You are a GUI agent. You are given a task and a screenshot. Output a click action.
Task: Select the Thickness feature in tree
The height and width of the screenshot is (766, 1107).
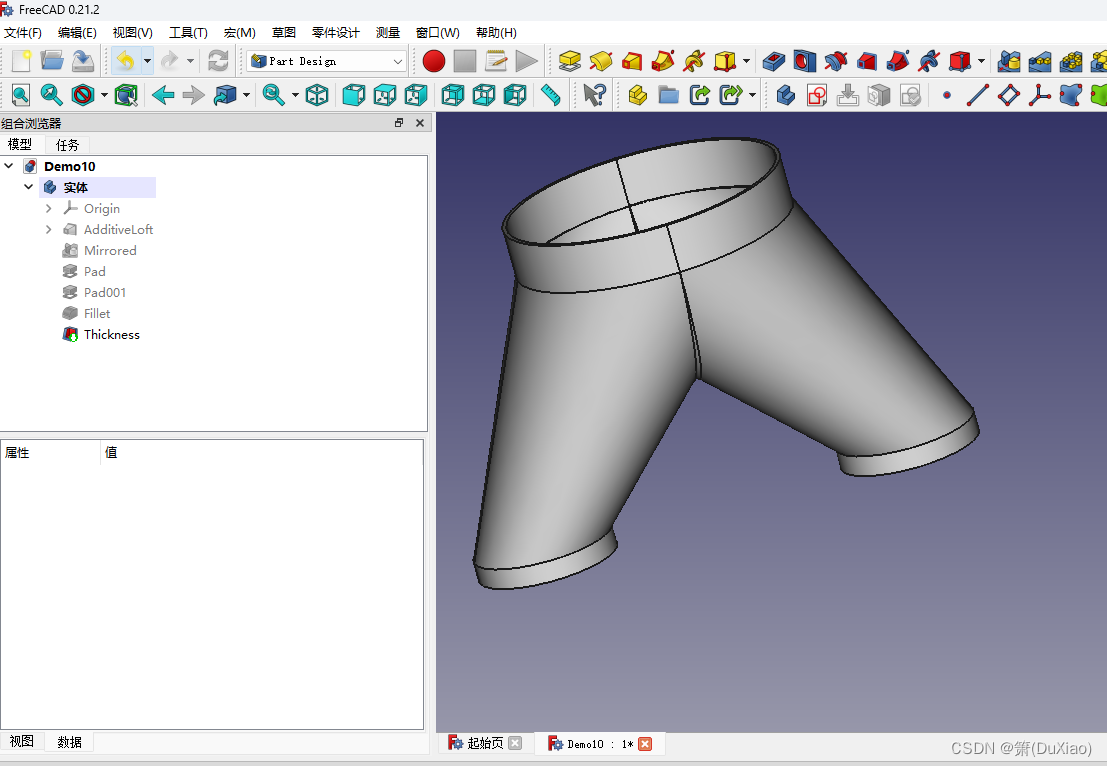coord(112,335)
